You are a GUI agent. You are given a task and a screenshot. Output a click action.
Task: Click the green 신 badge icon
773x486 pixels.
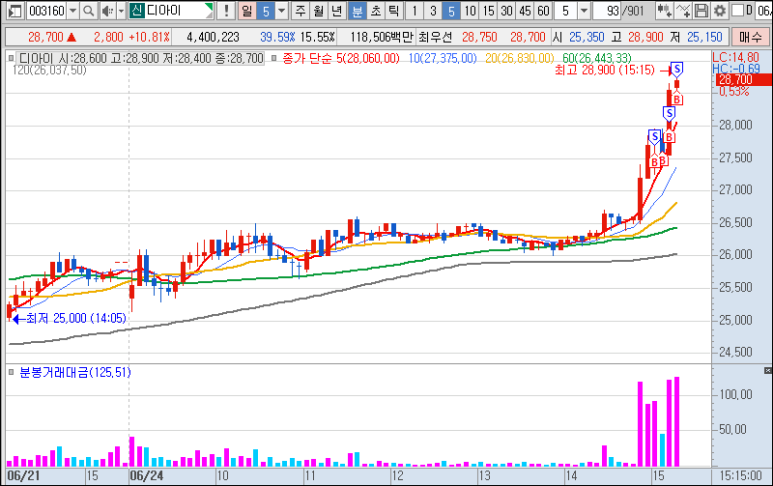137,10
